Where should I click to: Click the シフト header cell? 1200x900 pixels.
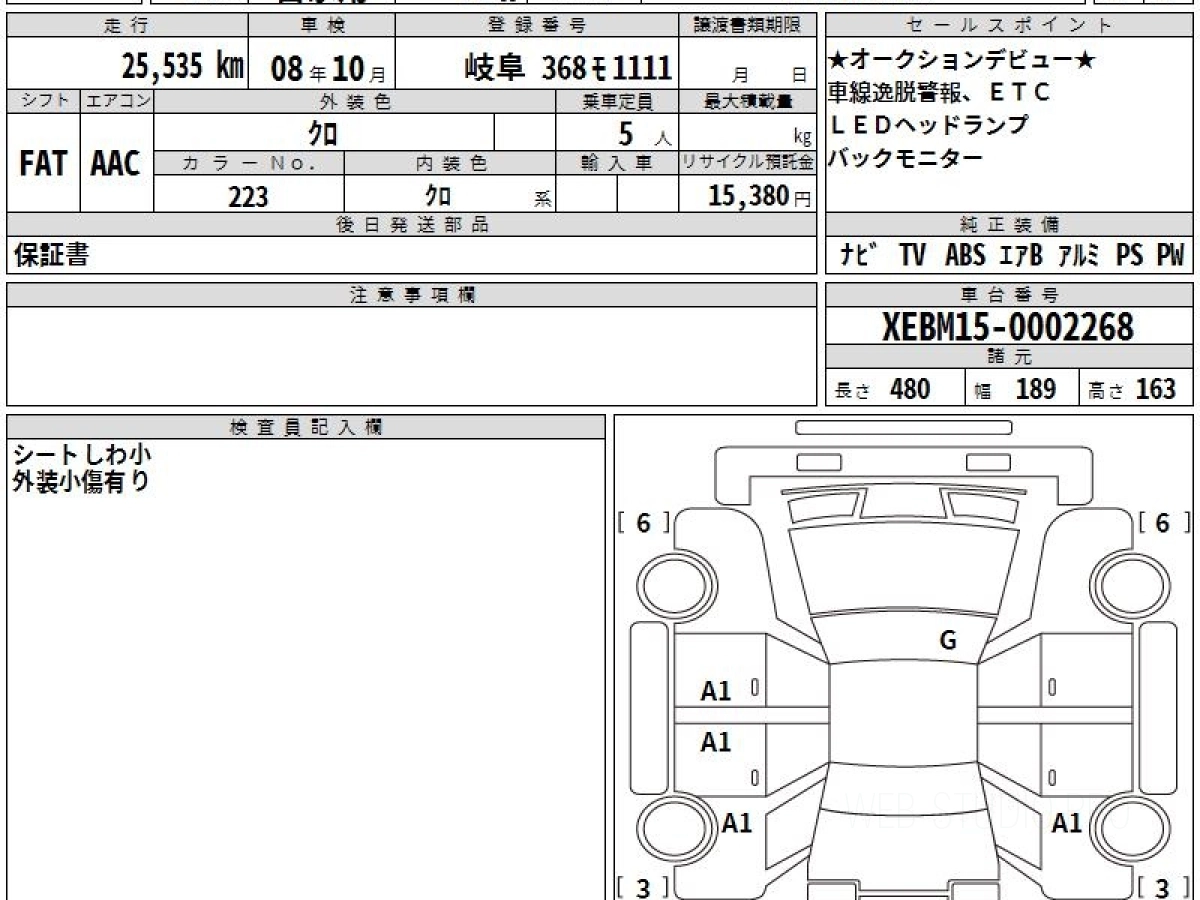43,101
